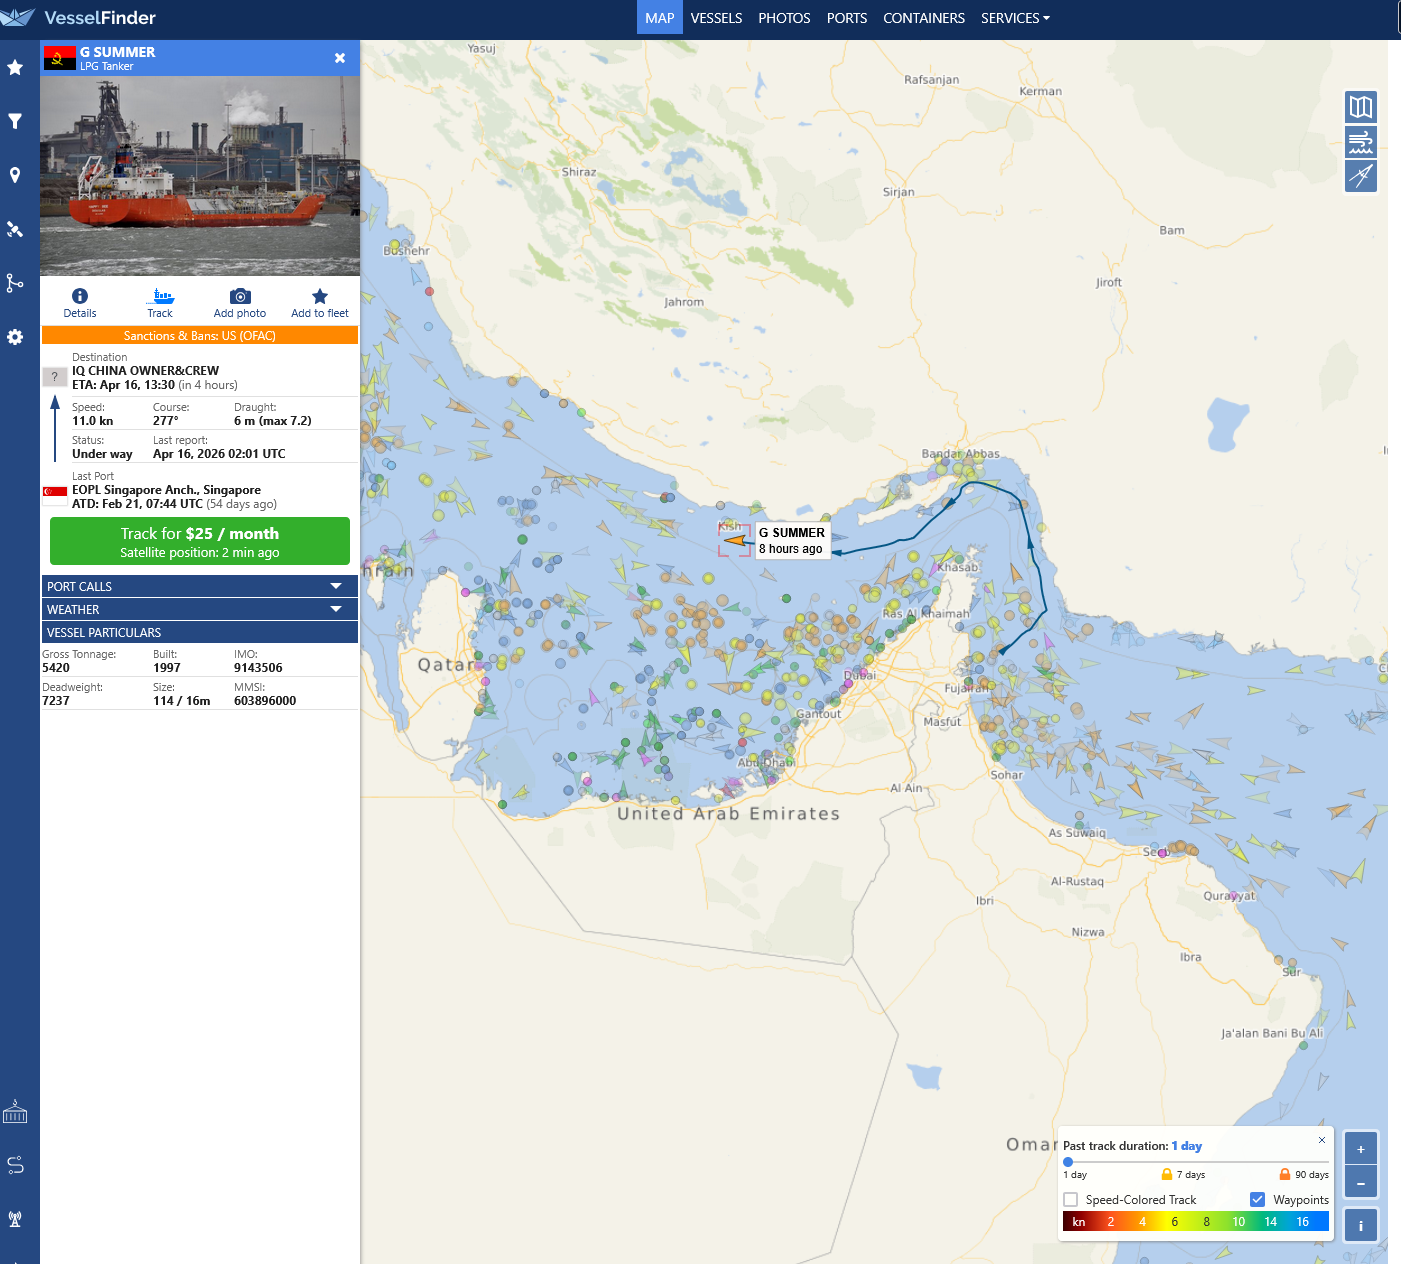1401x1264 pixels.
Task: Click the port container icon in sidebar
Action: [15, 1112]
